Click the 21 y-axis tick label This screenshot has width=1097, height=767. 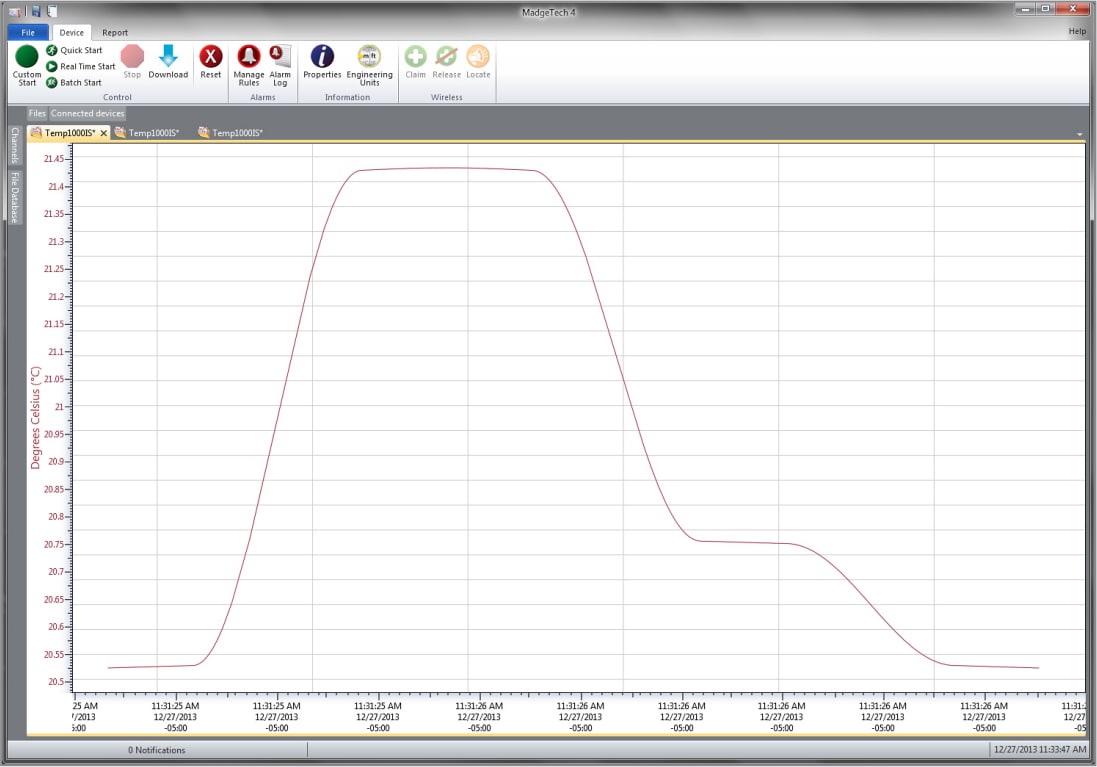coord(59,407)
